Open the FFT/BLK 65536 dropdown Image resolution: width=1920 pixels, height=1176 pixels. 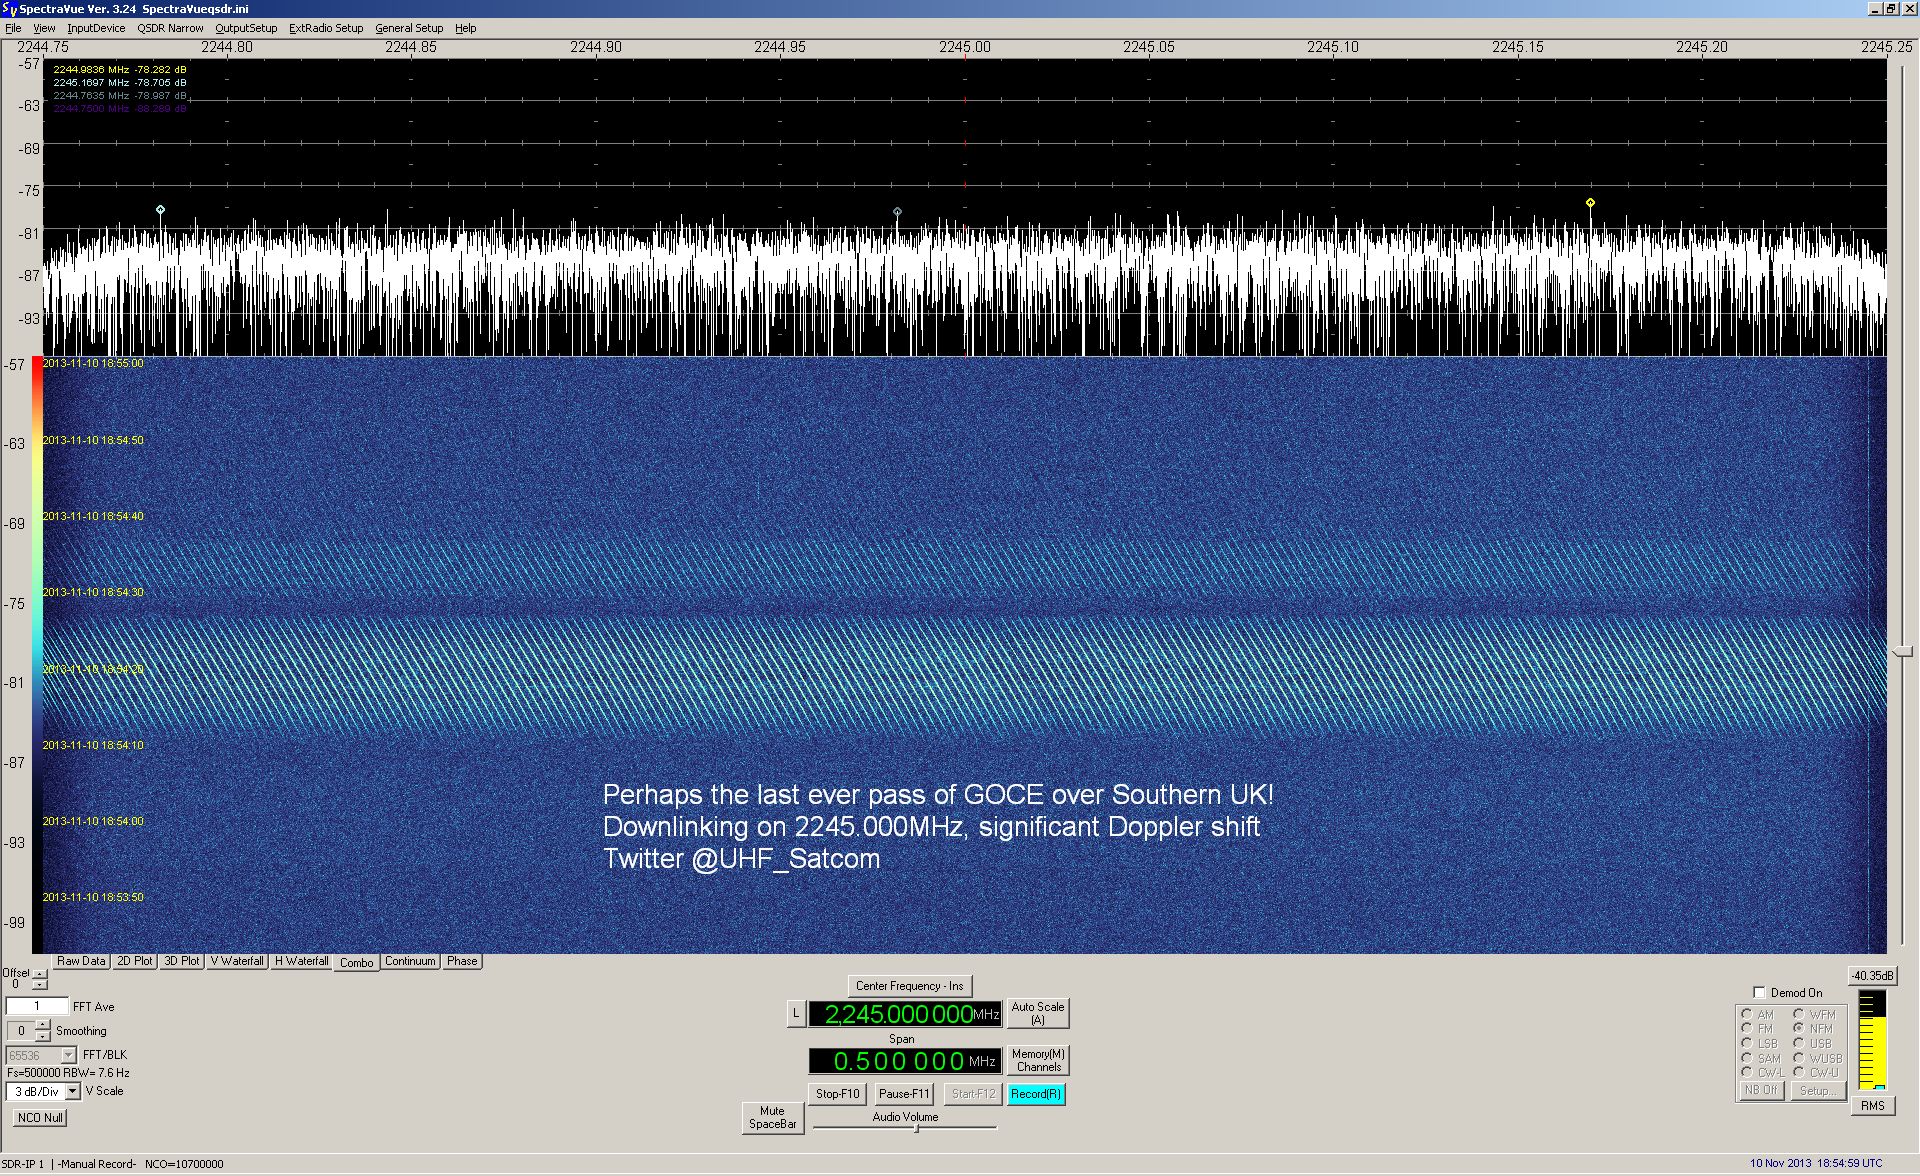[68, 1055]
